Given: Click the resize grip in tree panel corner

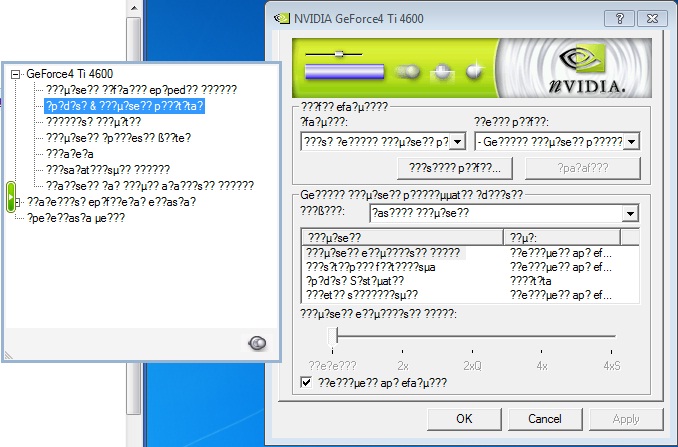Looking at the screenshot, I should tap(9, 355).
